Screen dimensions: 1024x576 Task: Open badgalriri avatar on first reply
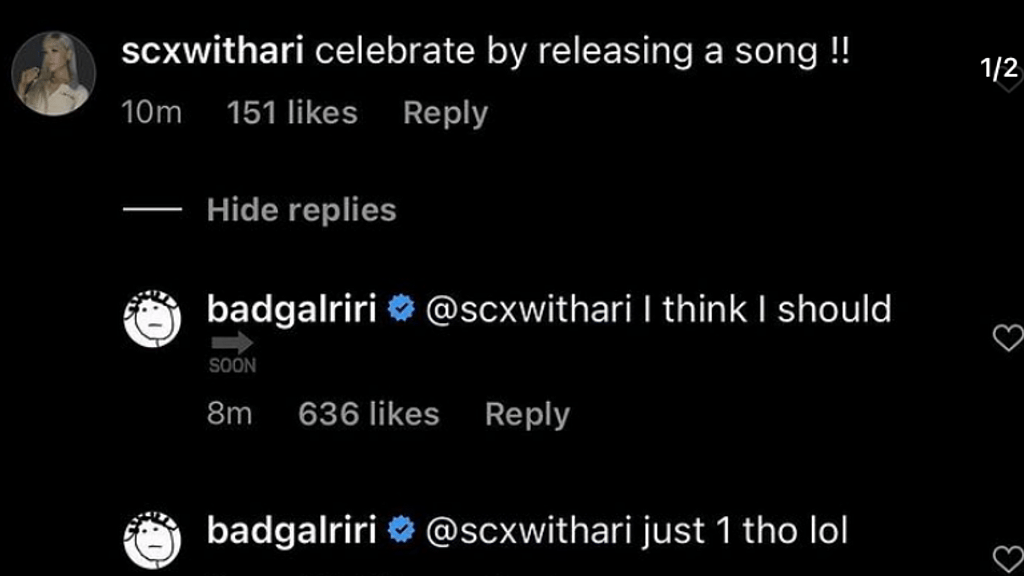152,319
